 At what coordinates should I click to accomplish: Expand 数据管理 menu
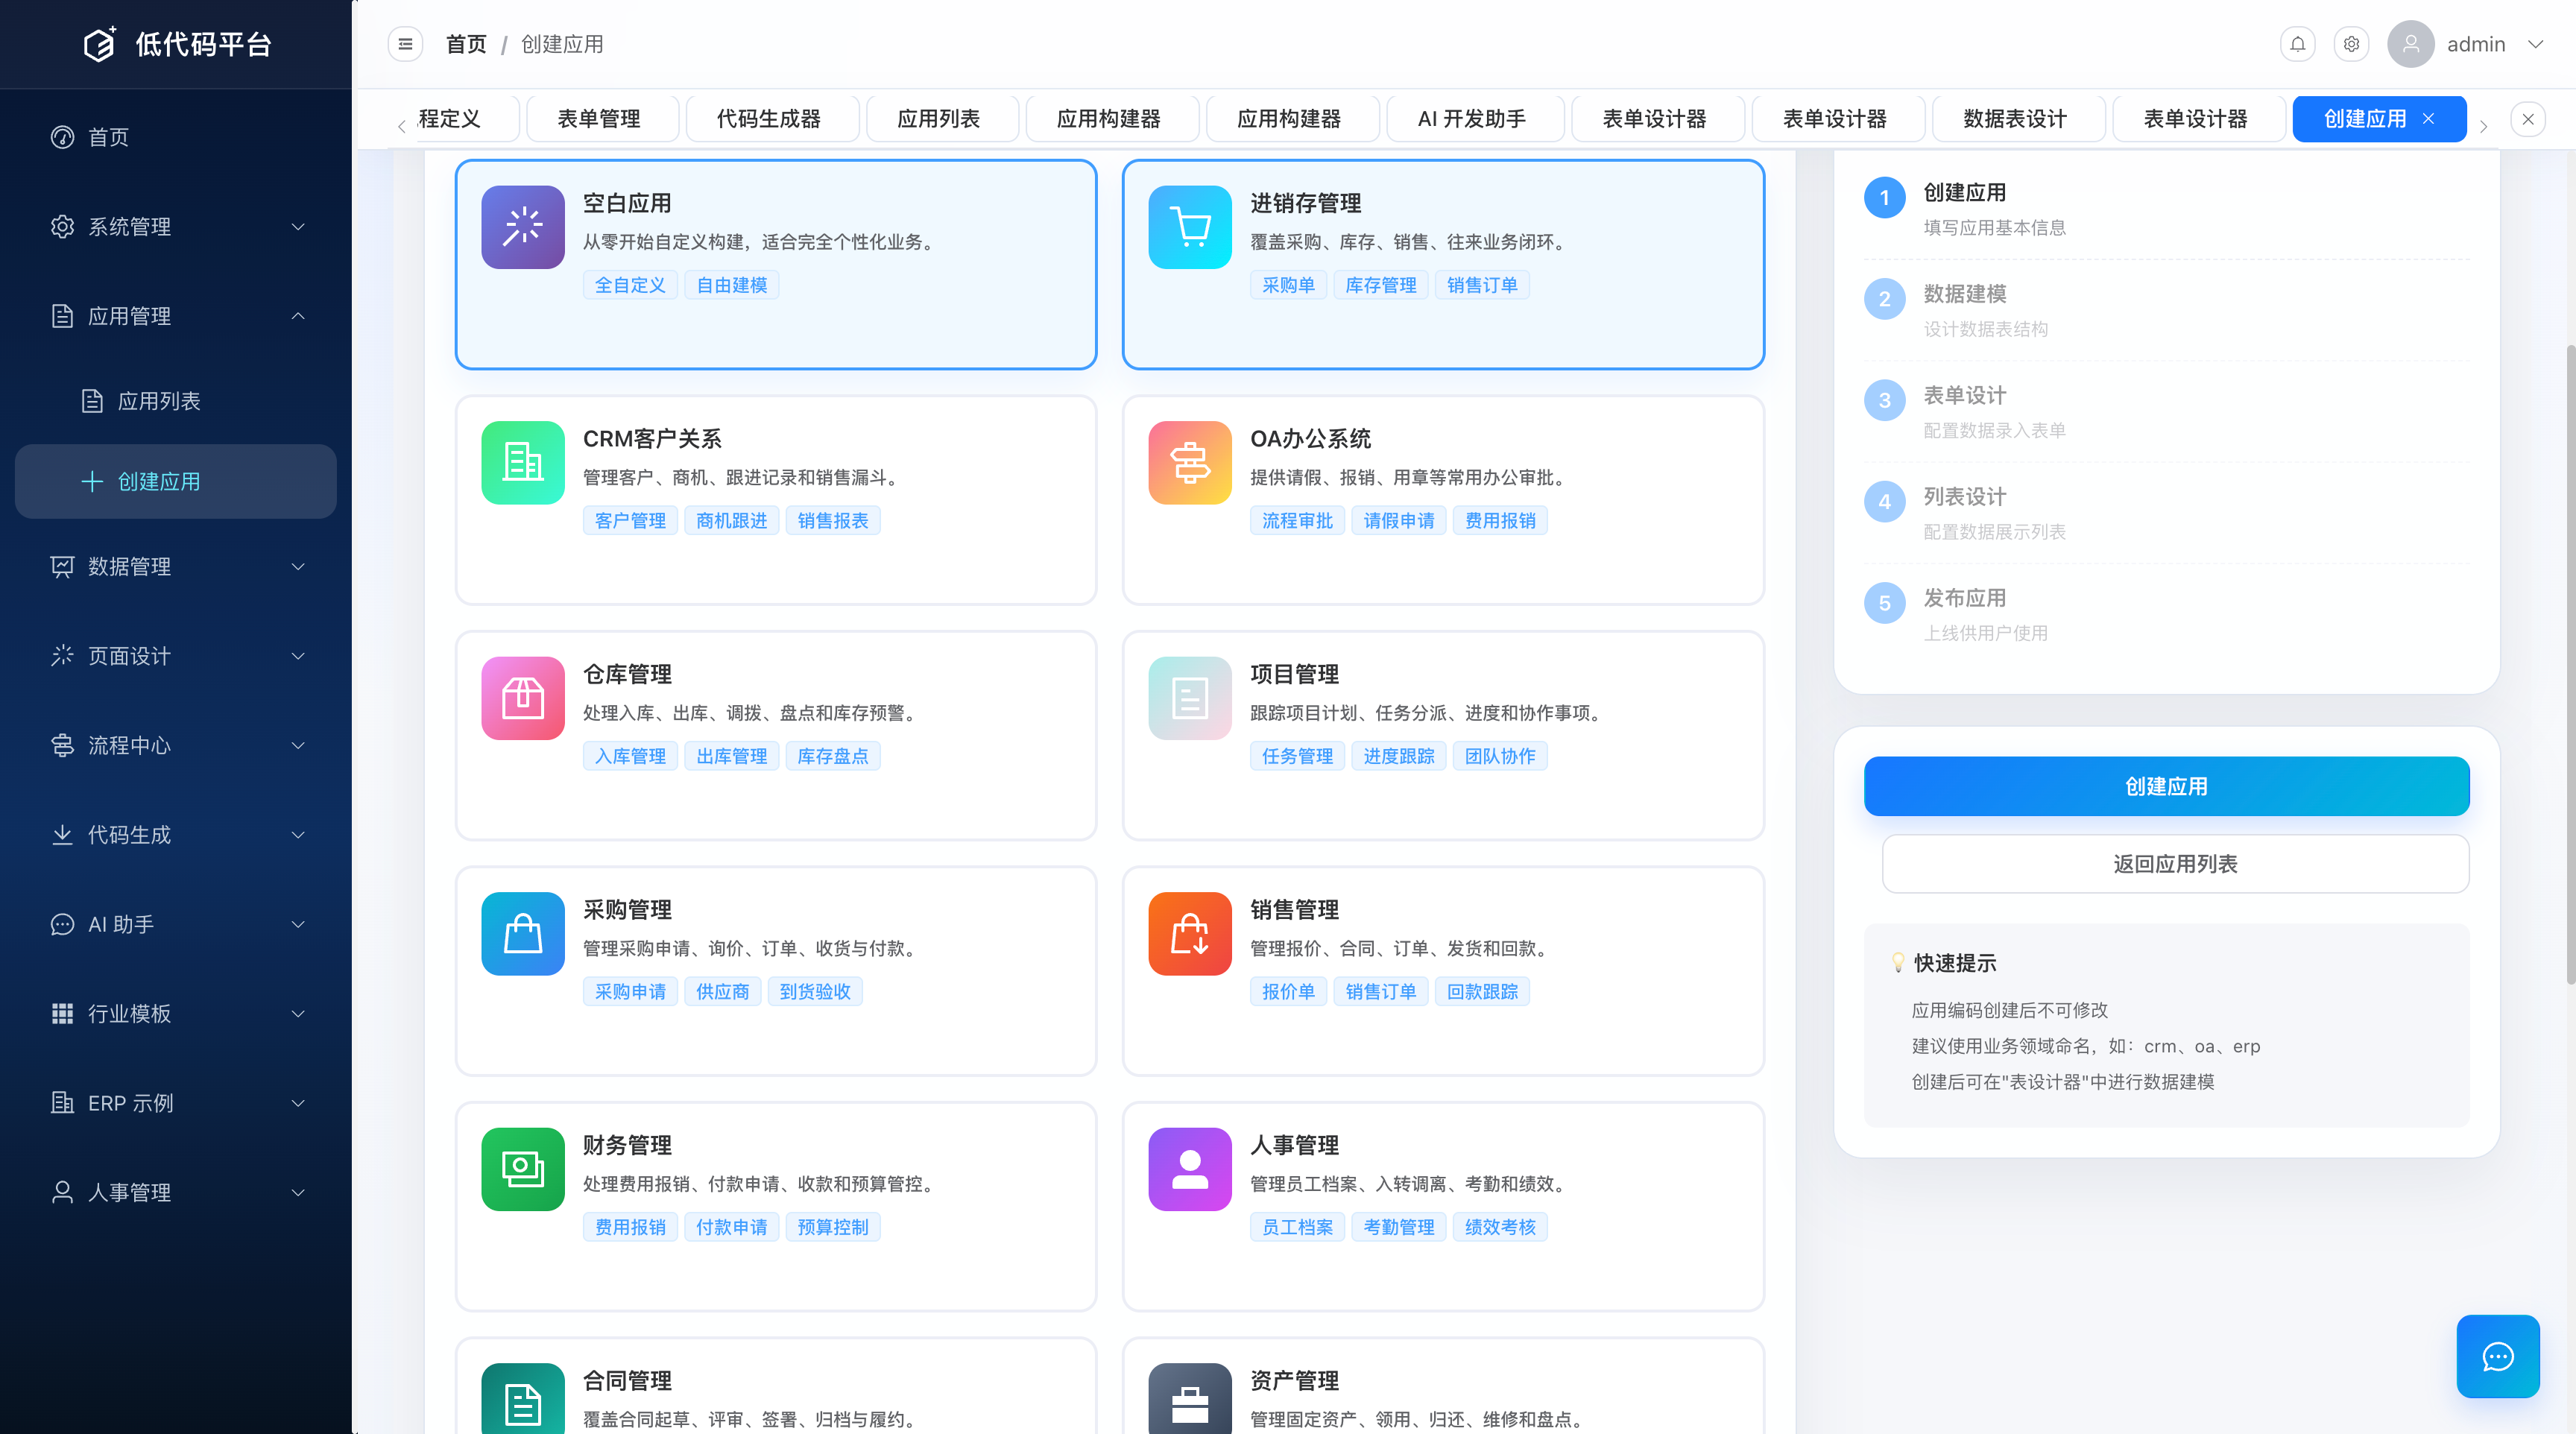tap(176, 567)
